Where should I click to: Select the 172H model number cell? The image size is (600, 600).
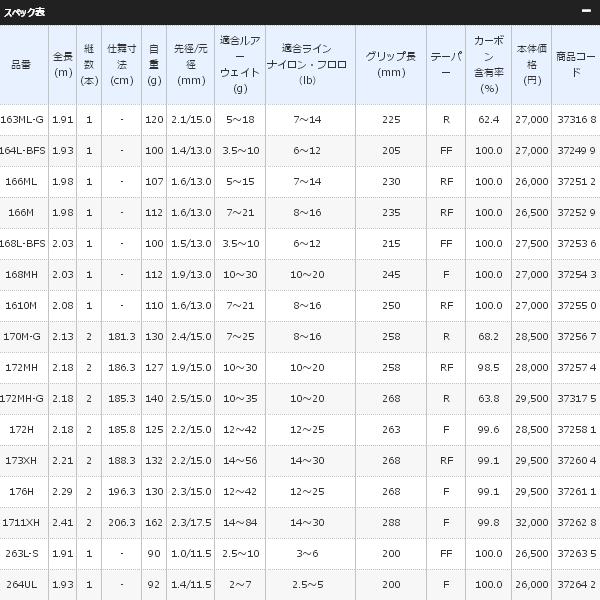[22, 429]
